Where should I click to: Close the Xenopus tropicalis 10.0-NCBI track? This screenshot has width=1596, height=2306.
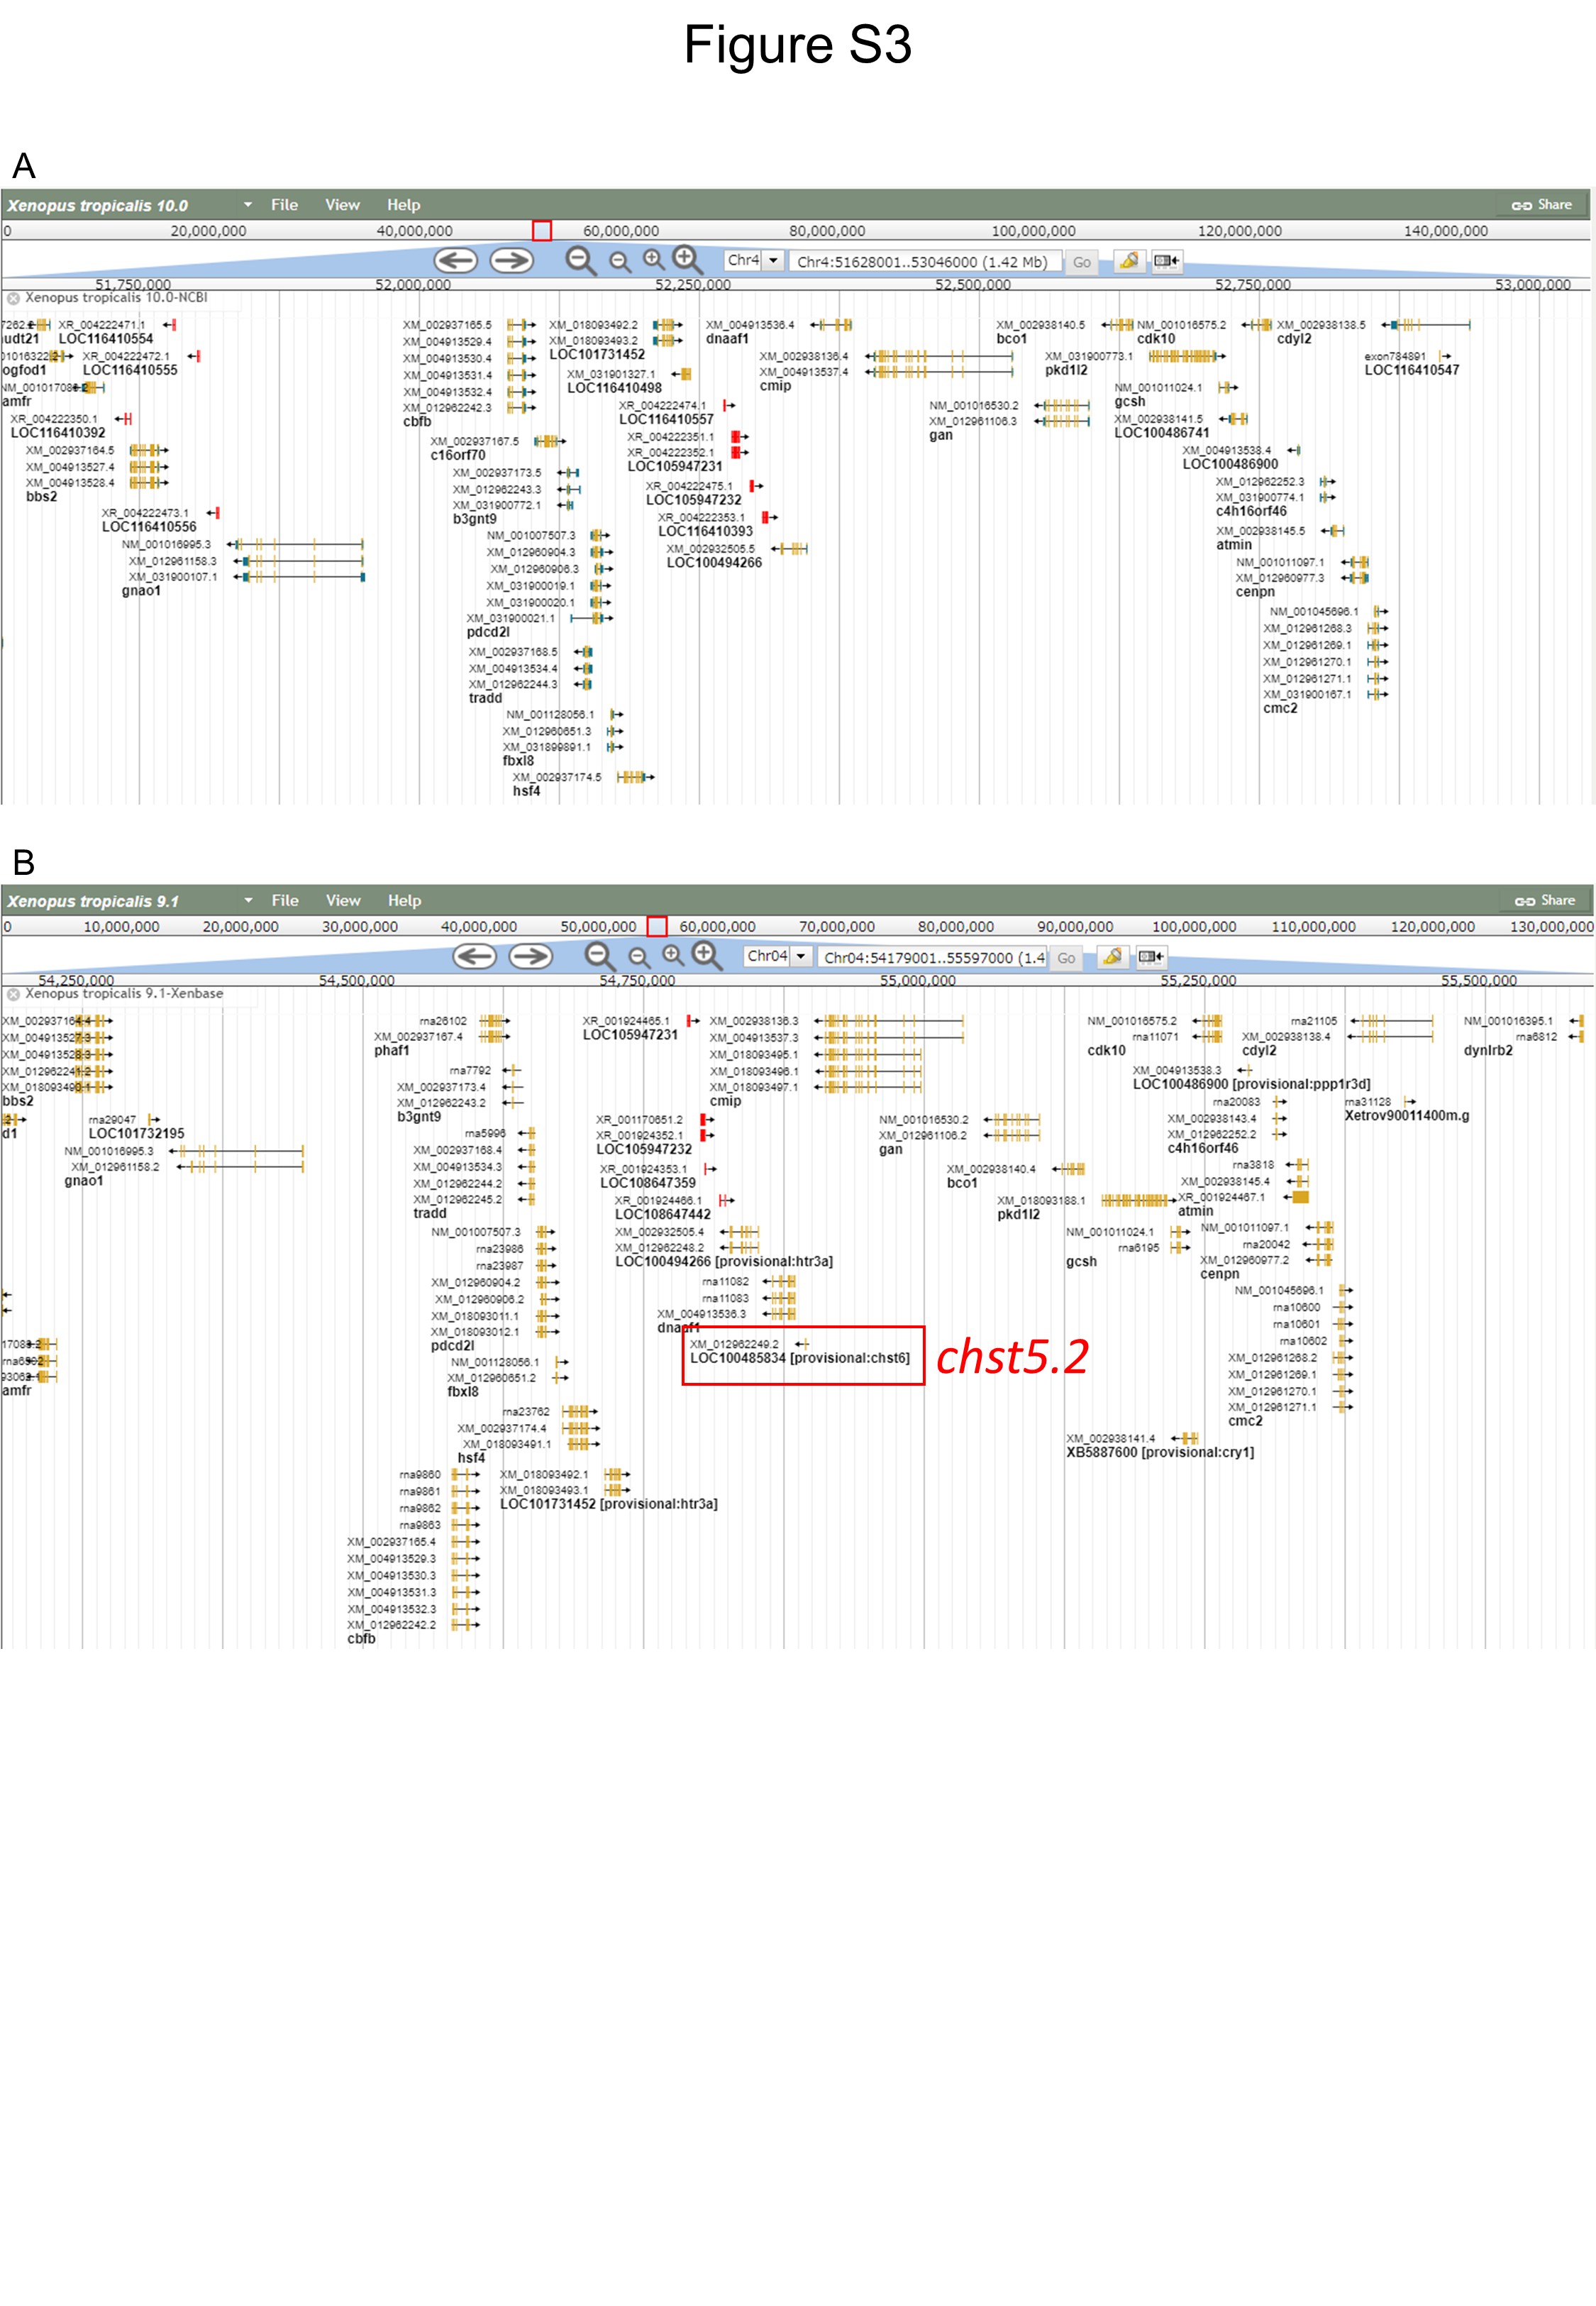pos(13,298)
